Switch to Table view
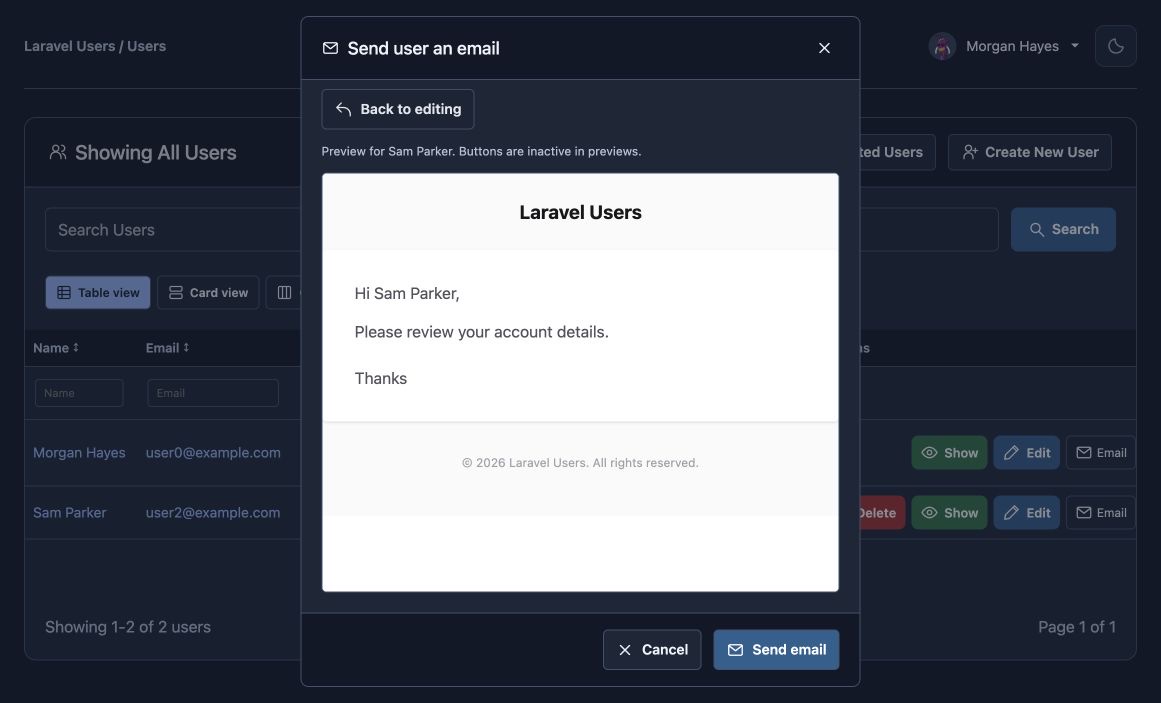Viewport: 1161px width, 703px height. click(98, 293)
